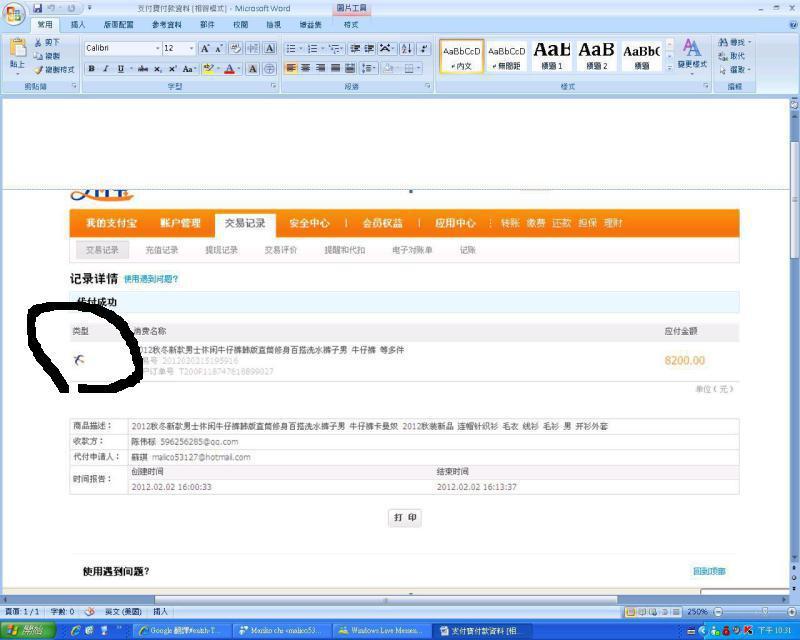Click the Windows Start button
Screen dimensions: 800x640
(28, 631)
